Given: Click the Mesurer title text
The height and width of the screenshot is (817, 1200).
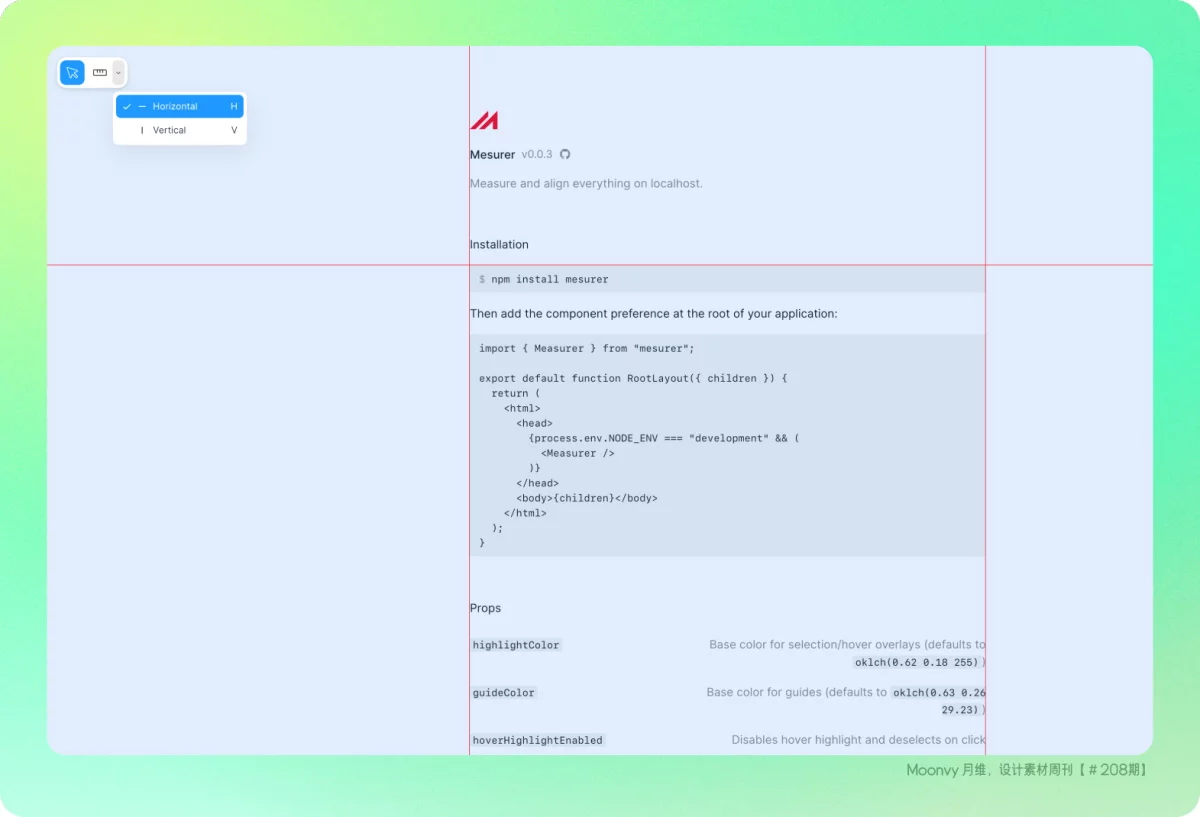Looking at the screenshot, I should click(x=492, y=155).
